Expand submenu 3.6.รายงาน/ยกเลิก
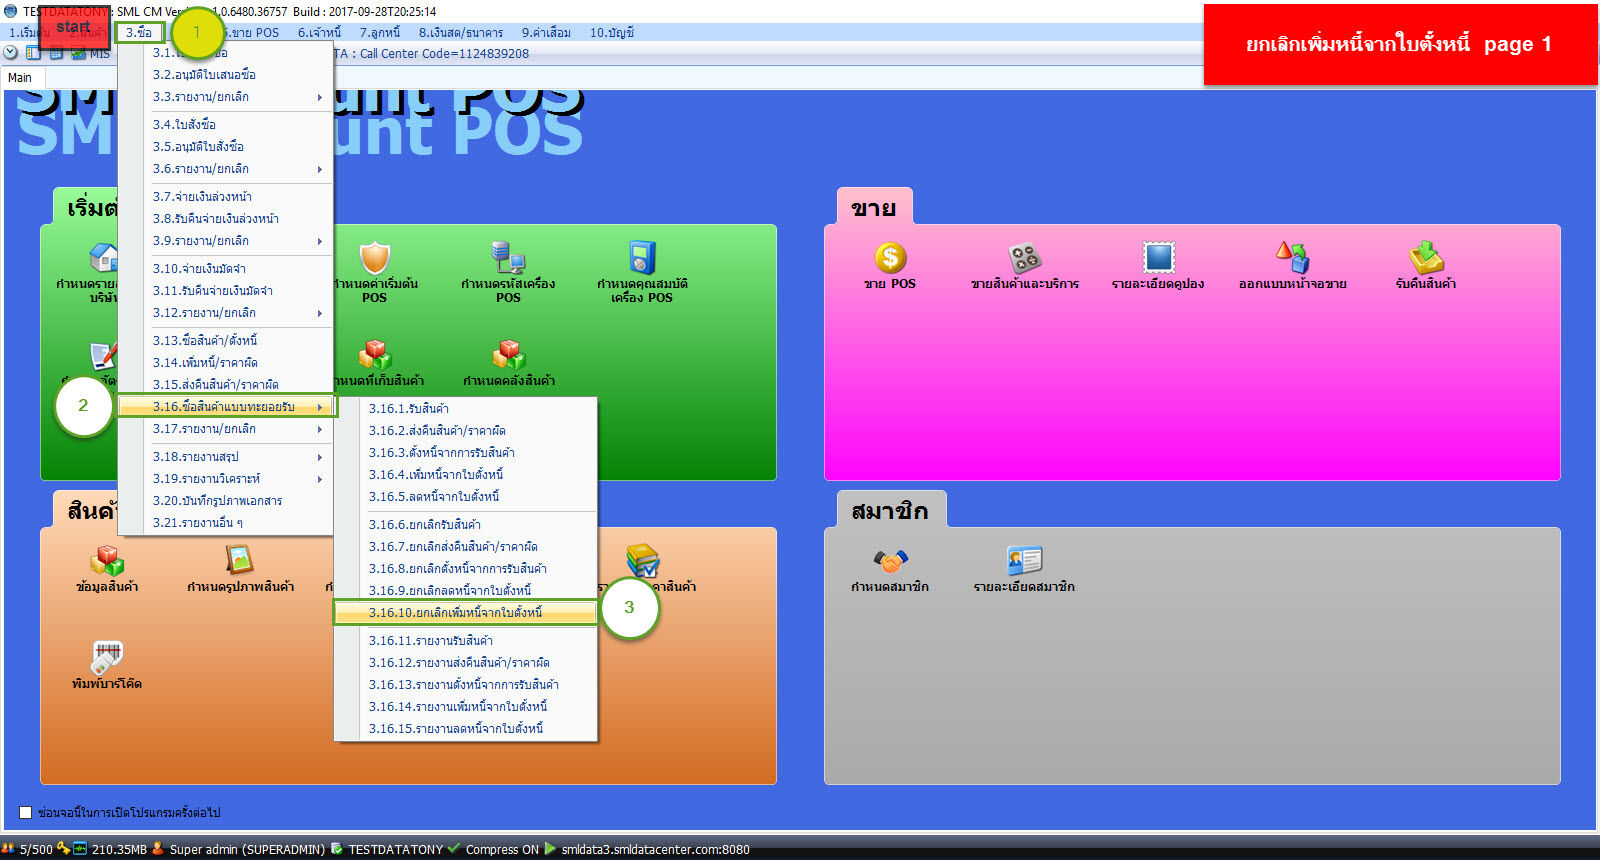This screenshot has height=860, width=1600. (225, 169)
